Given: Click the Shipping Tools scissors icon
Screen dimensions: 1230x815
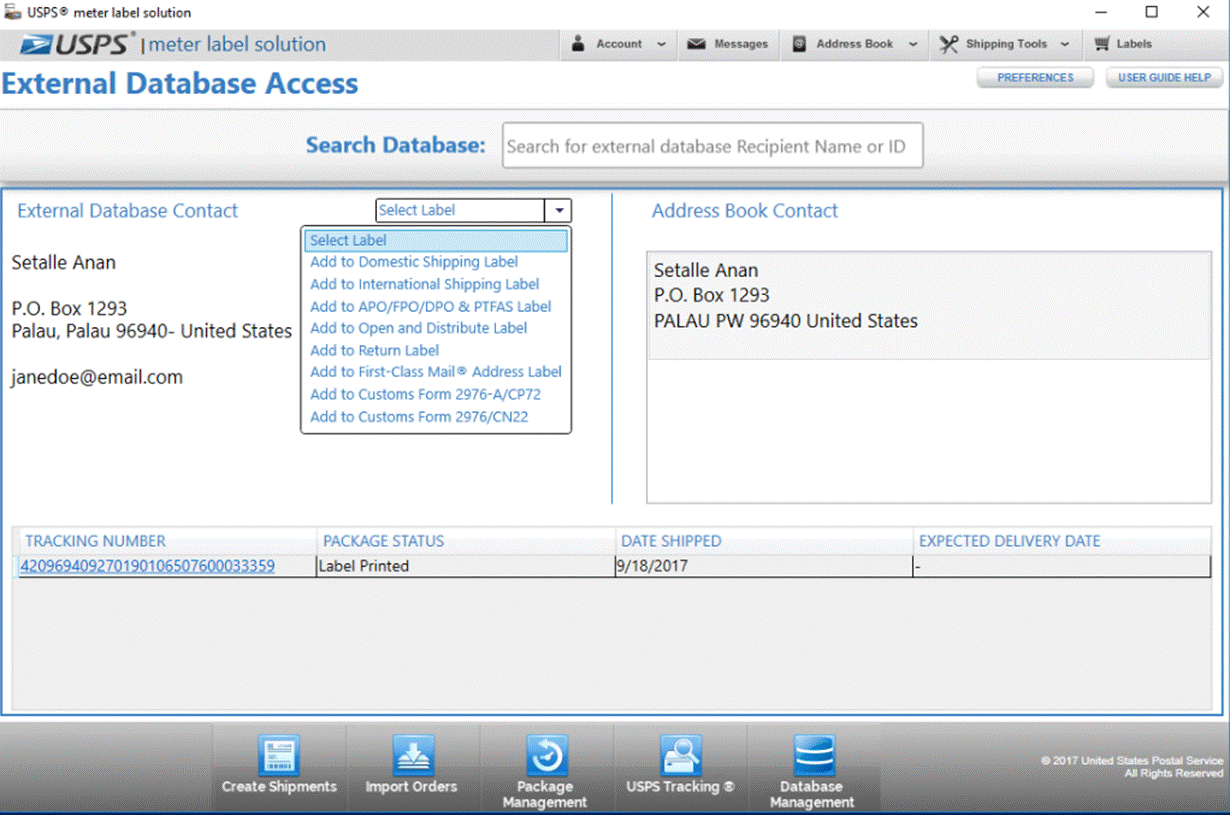Looking at the screenshot, I should pos(949,44).
